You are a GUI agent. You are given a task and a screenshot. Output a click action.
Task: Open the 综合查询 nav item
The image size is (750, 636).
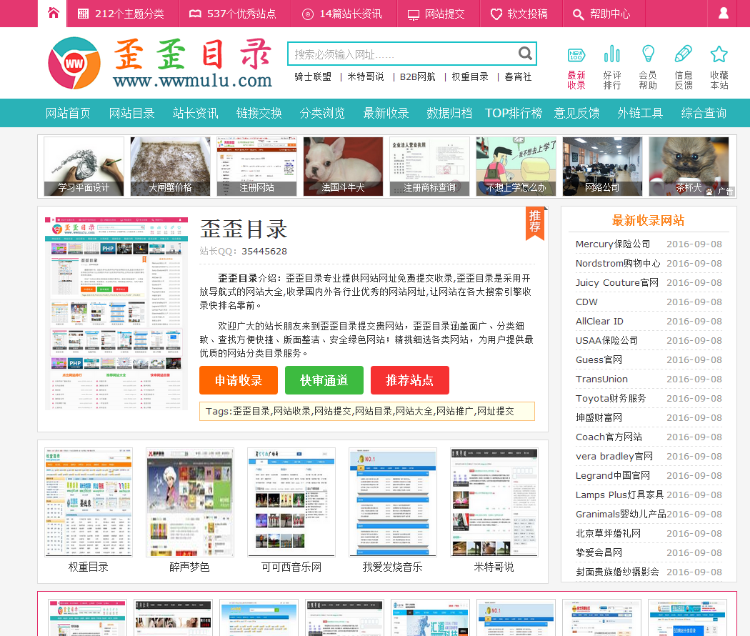pos(704,113)
